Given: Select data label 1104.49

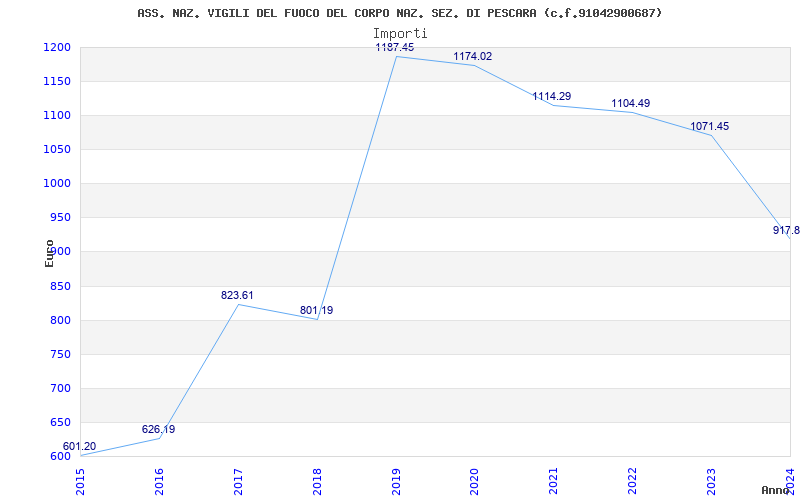Looking at the screenshot, I should point(631,104).
